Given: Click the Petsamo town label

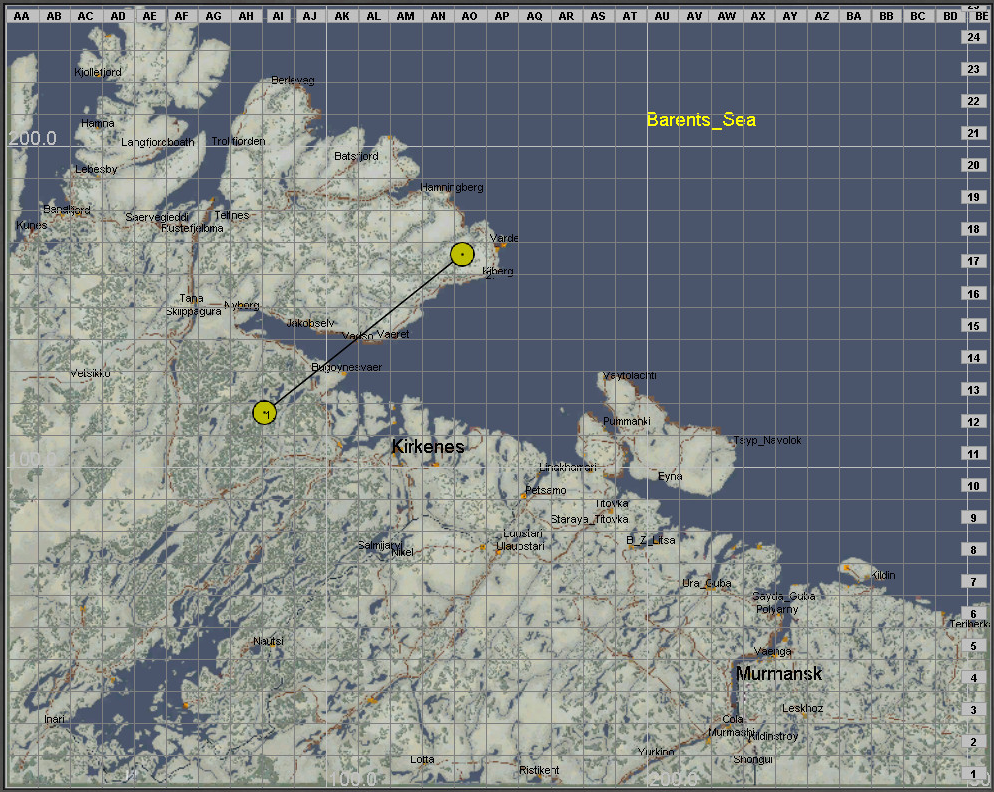Looking at the screenshot, I should [x=546, y=490].
